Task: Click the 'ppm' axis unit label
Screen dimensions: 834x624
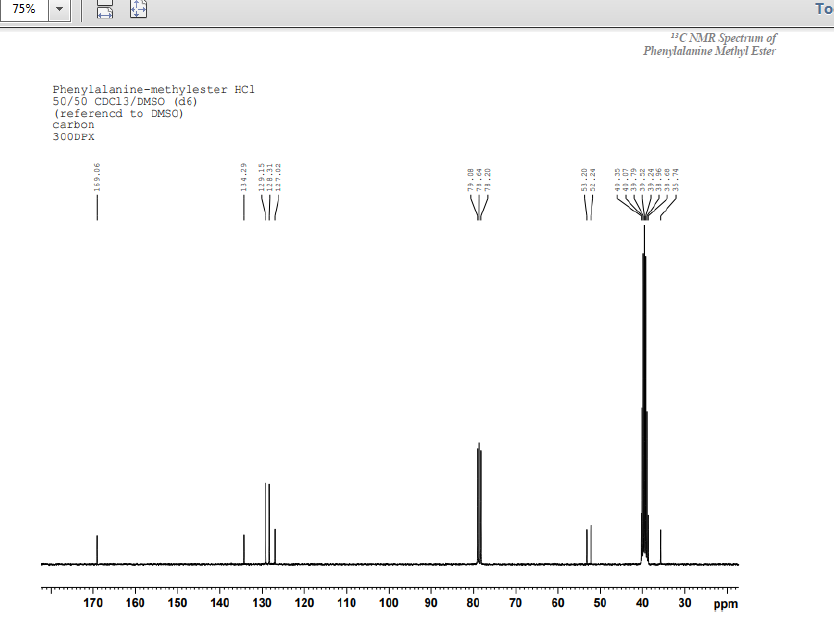Action: click(x=725, y=604)
